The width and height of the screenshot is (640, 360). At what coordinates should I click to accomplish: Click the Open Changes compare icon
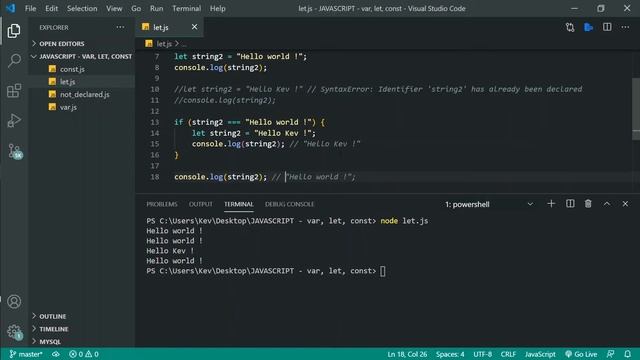pos(570,27)
